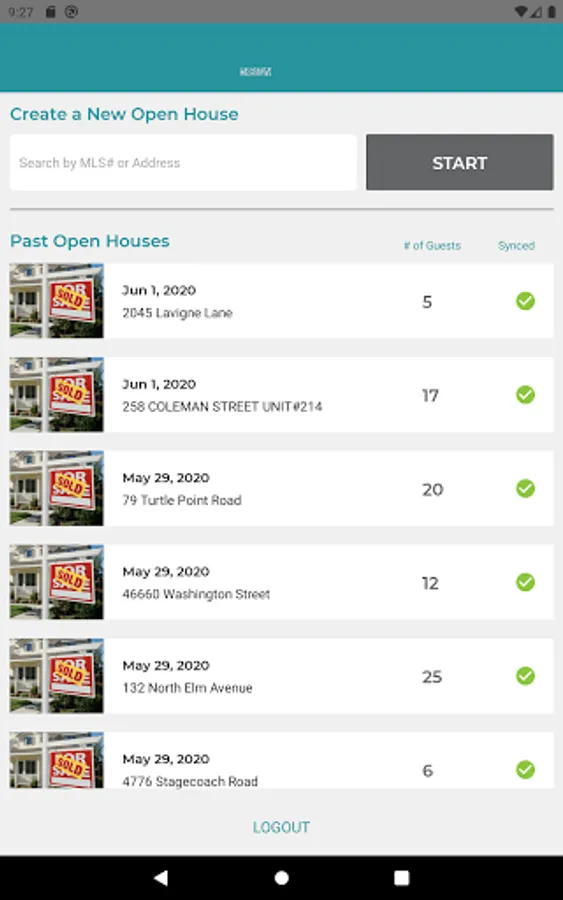Click the START button
The image size is (563, 900).
460,162
